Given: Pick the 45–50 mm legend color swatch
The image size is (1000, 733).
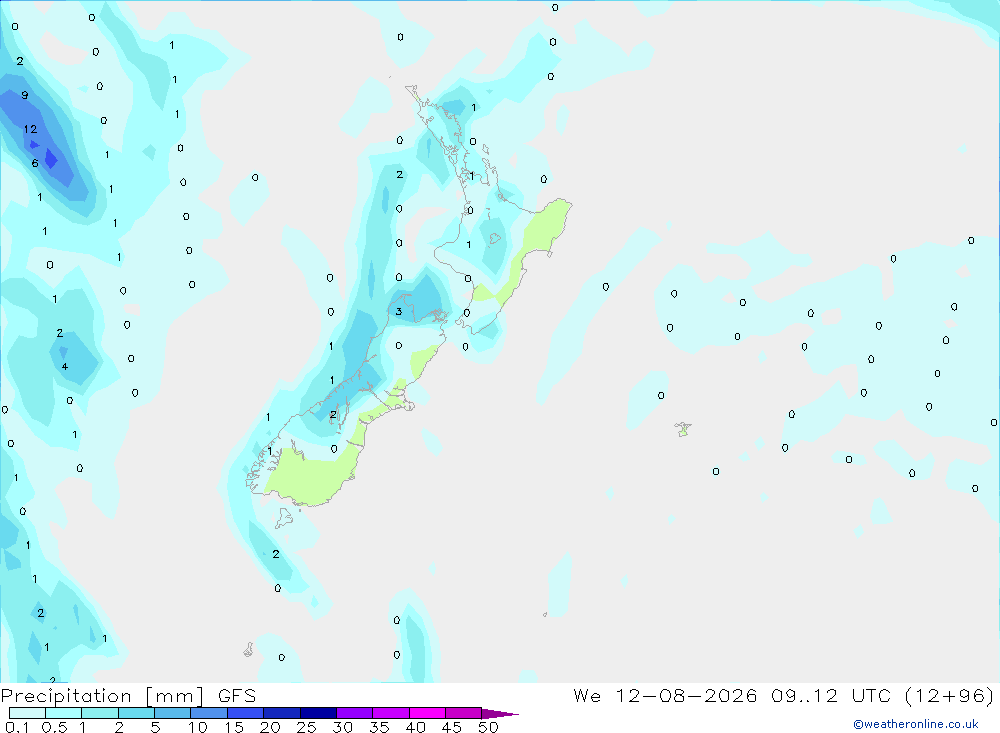Looking at the screenshot, I should (463, 713).
